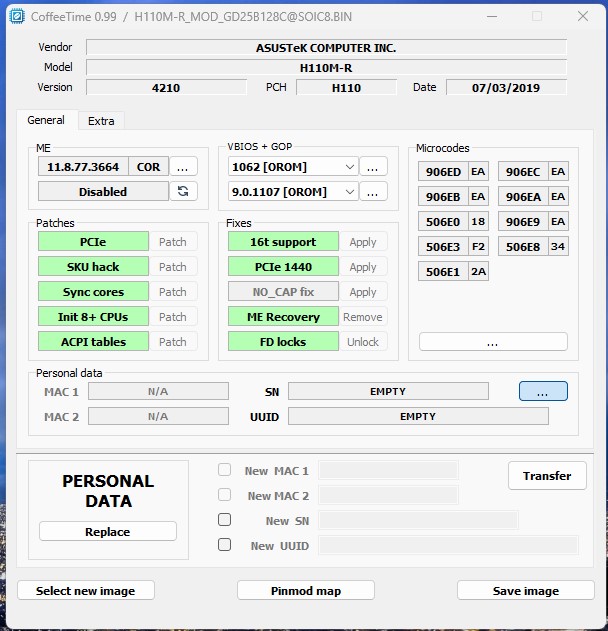Enable the New SN checkbox

click(225, 520)
